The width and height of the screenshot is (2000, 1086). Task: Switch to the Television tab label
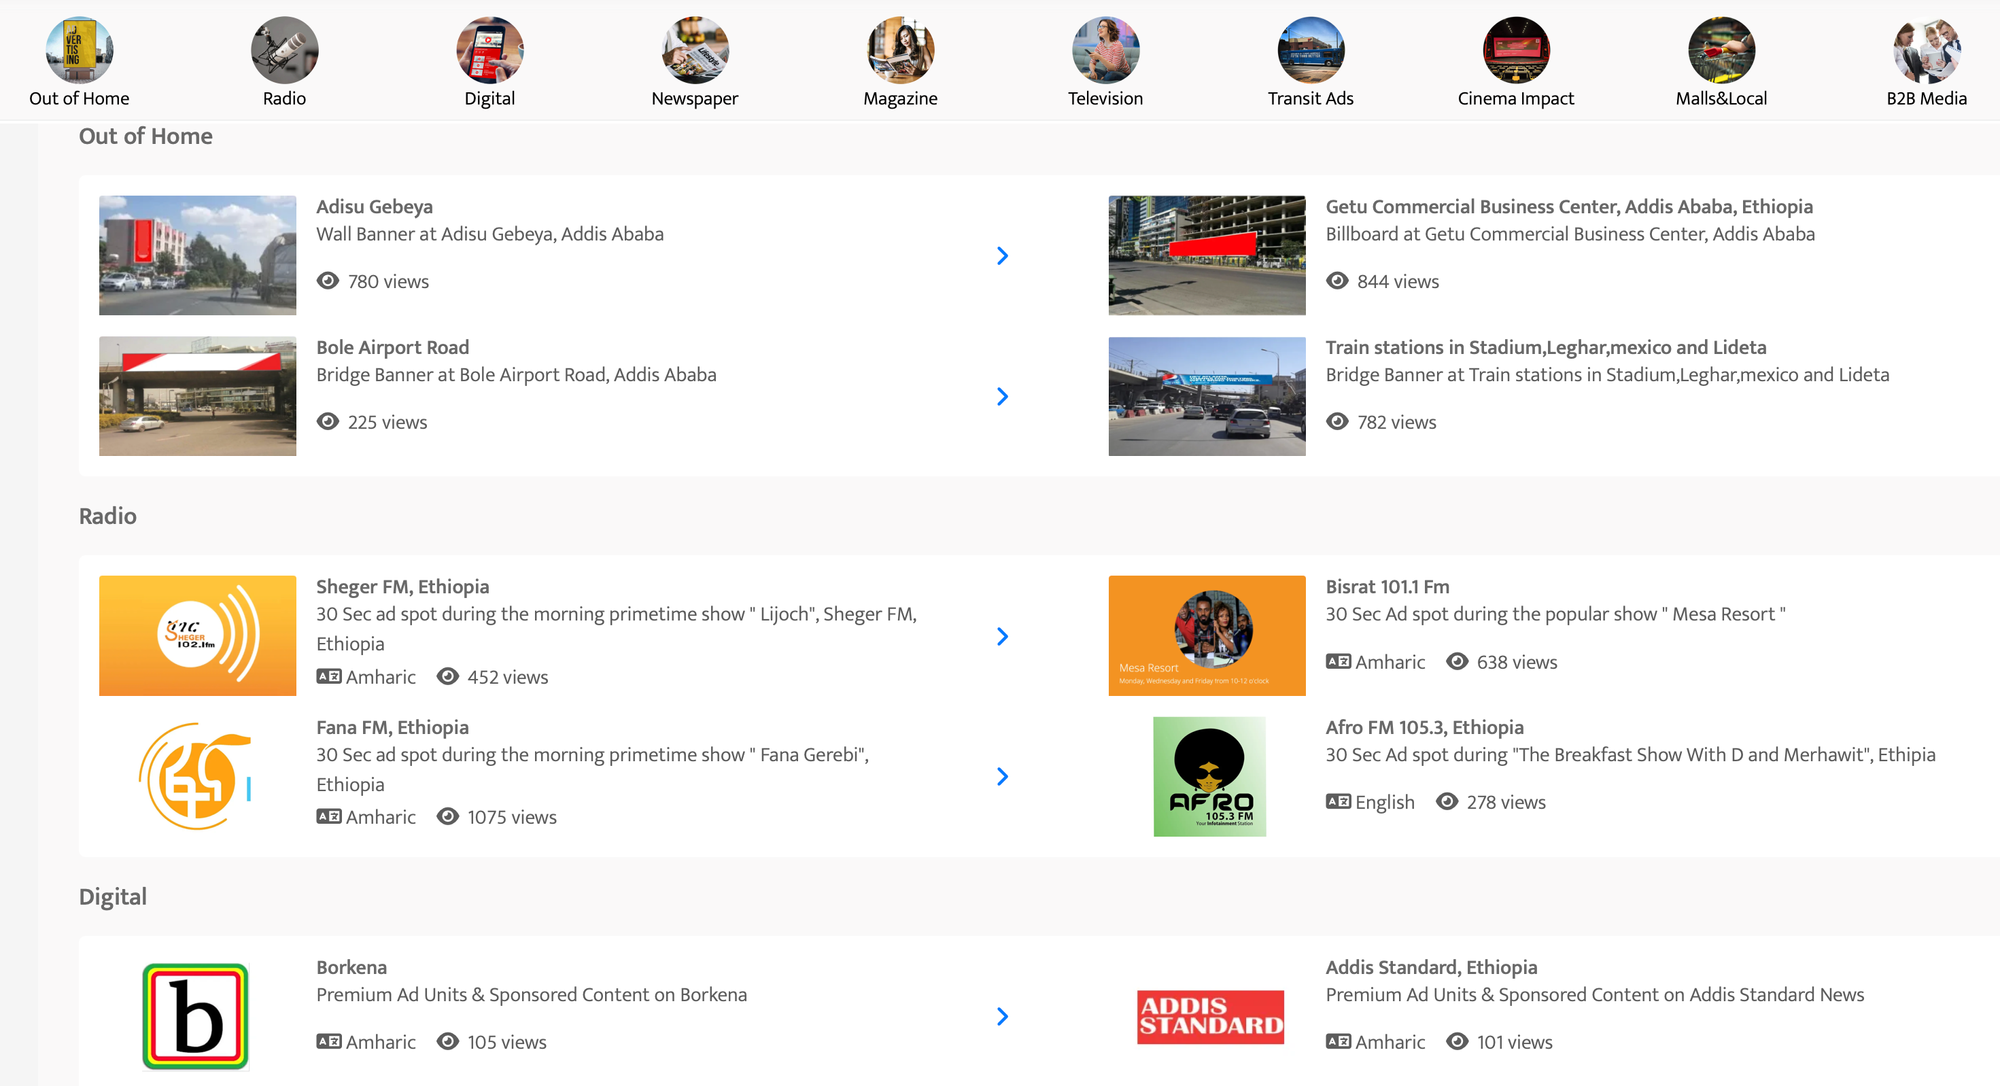(1106, 99)
